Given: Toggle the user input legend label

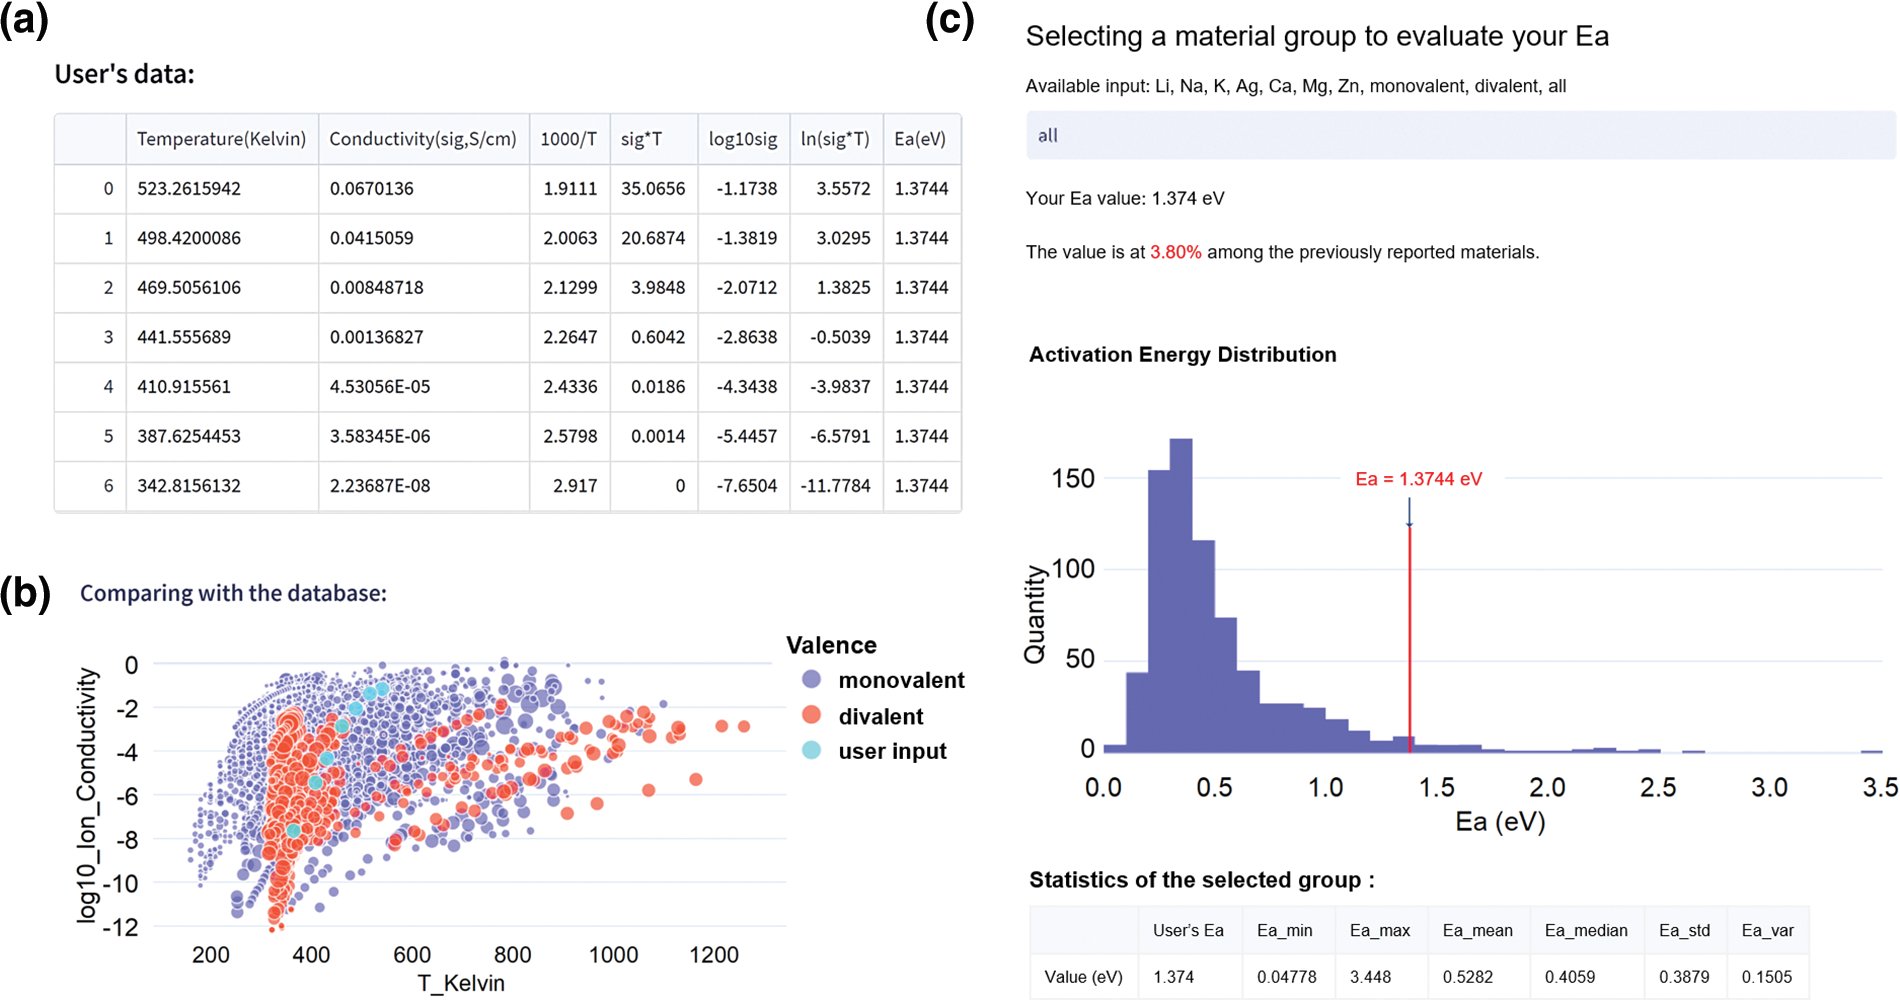Looking at the screenshot, I should pos(892,751).
